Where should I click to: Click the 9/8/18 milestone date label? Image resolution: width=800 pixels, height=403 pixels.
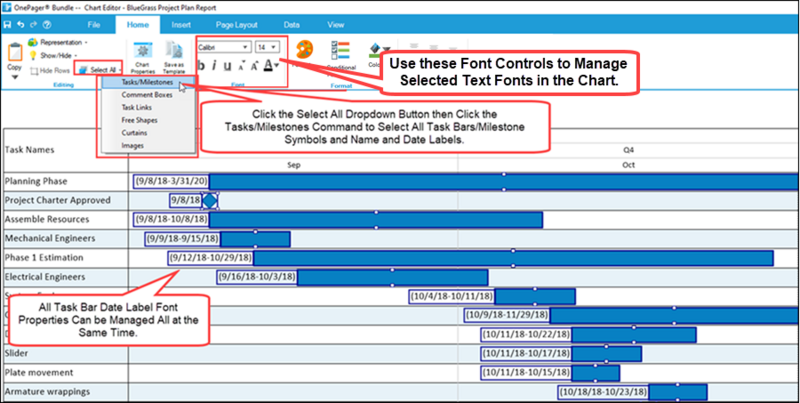[x=186, y=200]
